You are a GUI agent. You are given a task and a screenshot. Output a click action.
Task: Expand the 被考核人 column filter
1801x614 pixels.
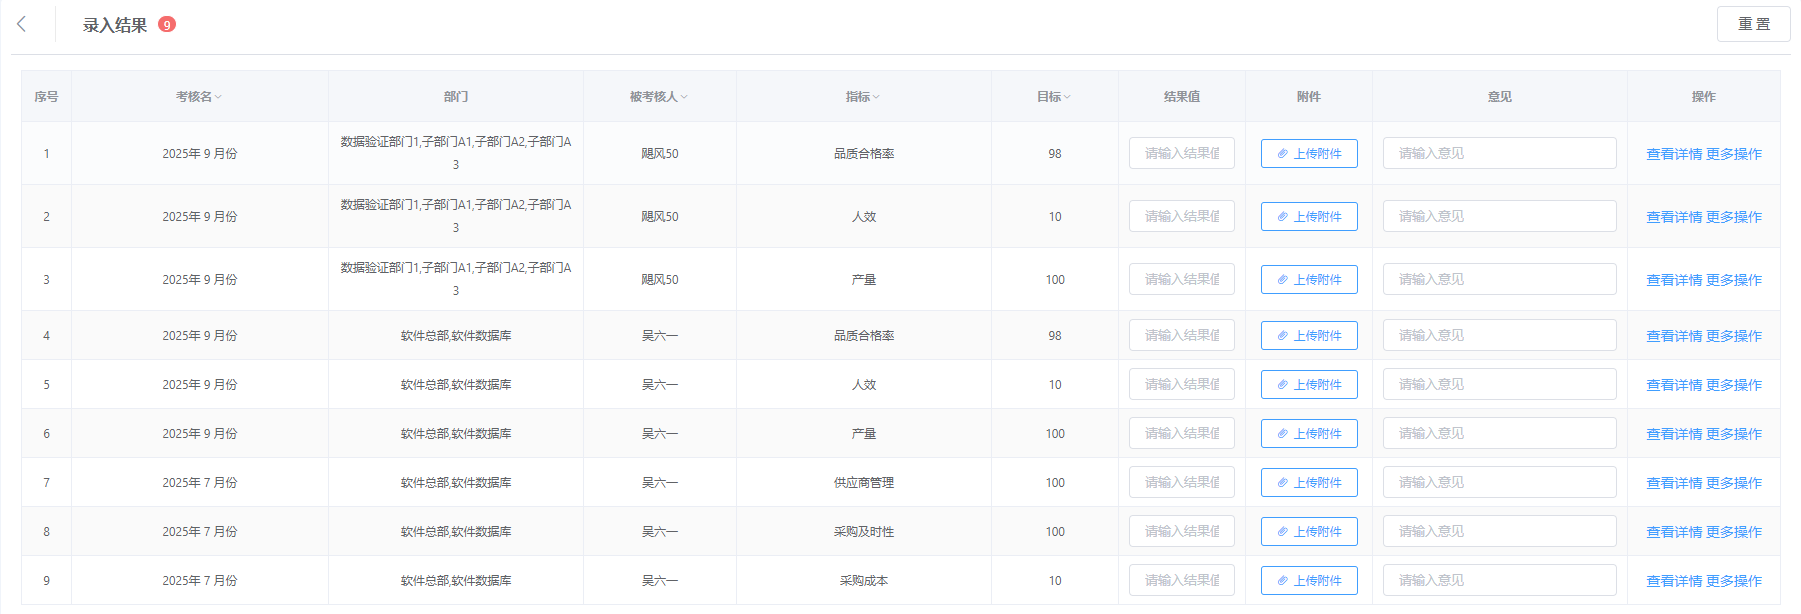(684, 97)
